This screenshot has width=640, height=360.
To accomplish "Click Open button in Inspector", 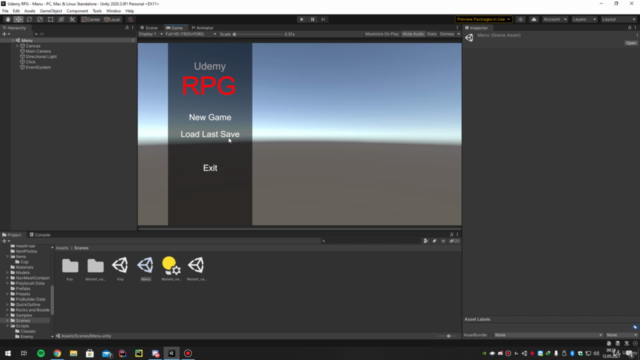I will point(631,43).
